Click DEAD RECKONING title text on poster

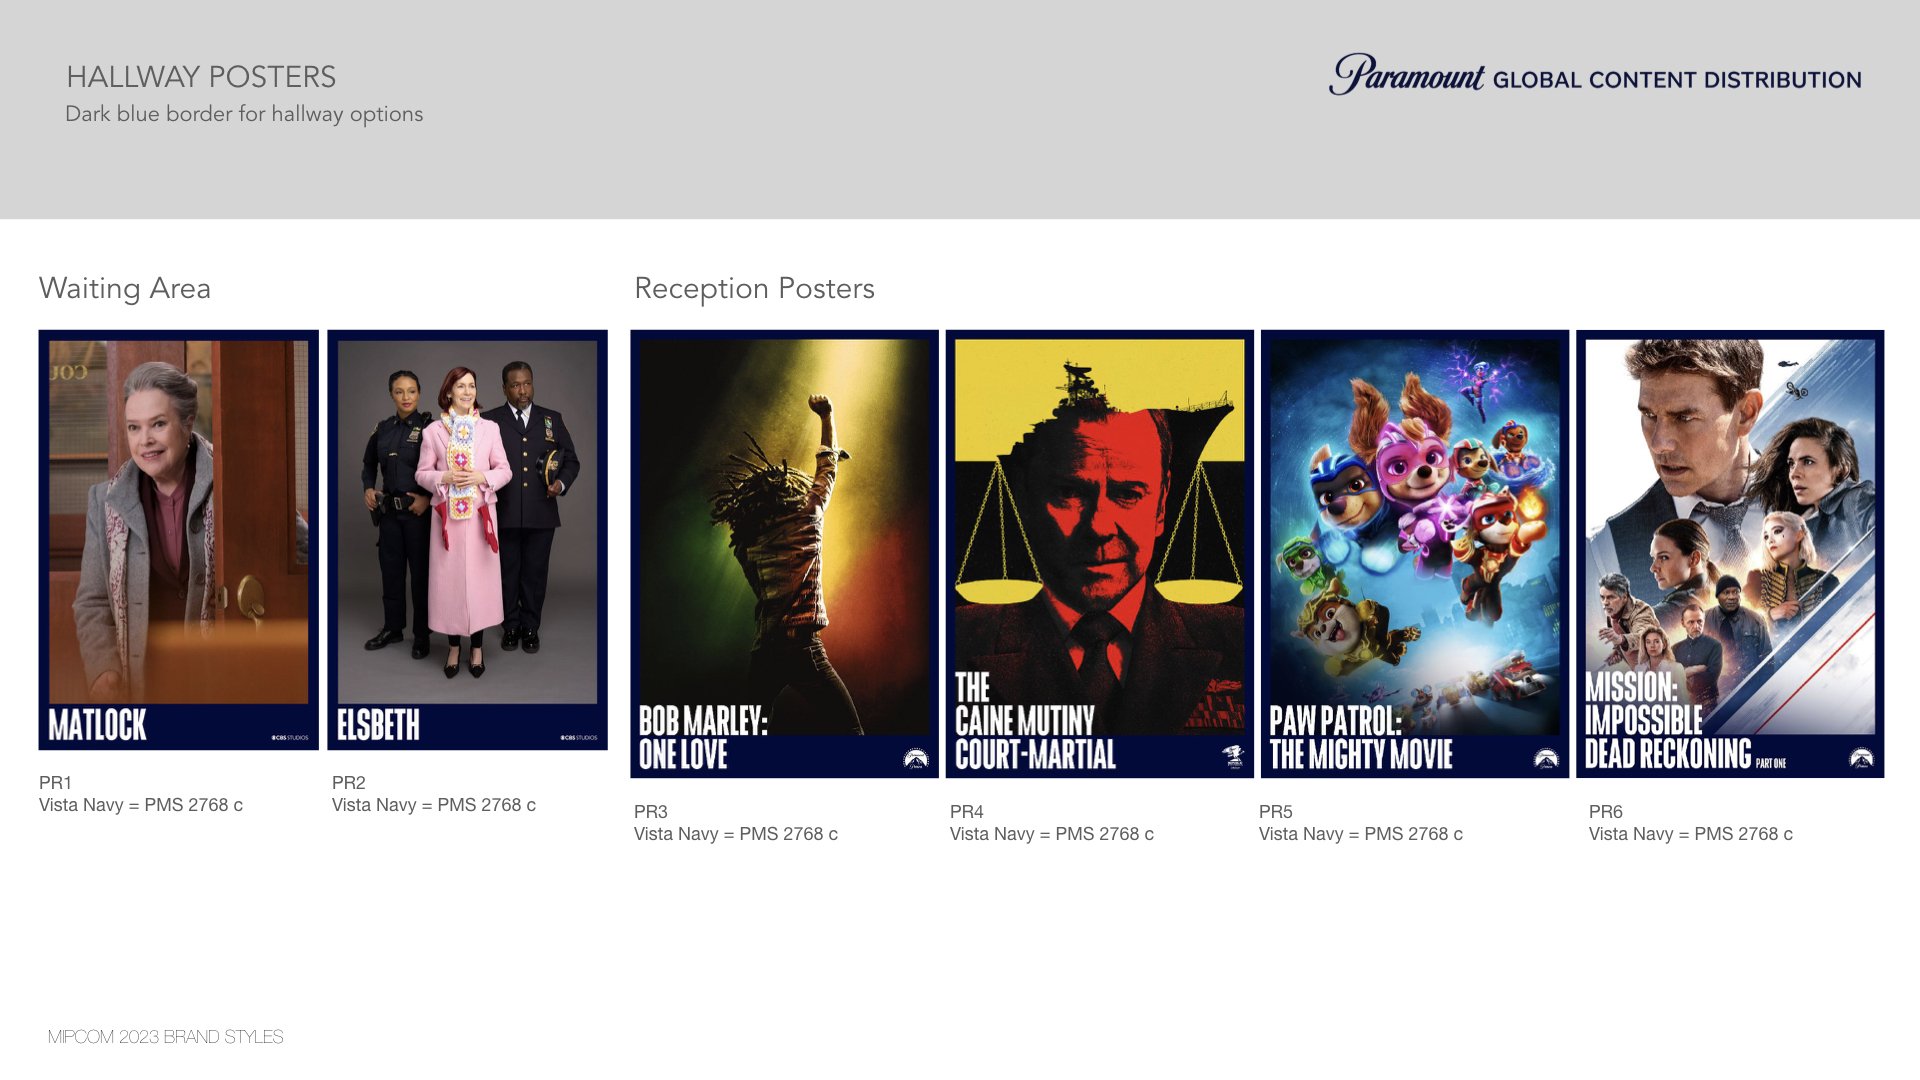pyautogui.click(x=1668, y=754)
